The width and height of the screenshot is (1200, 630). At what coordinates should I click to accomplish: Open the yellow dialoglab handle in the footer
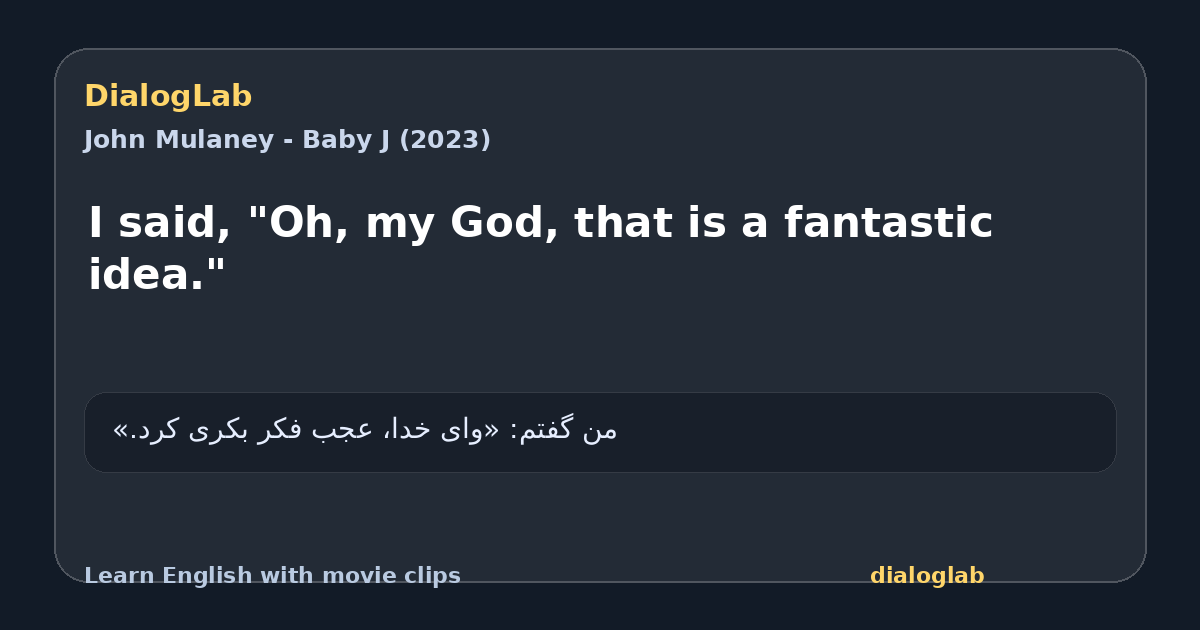tap(927, 576)
